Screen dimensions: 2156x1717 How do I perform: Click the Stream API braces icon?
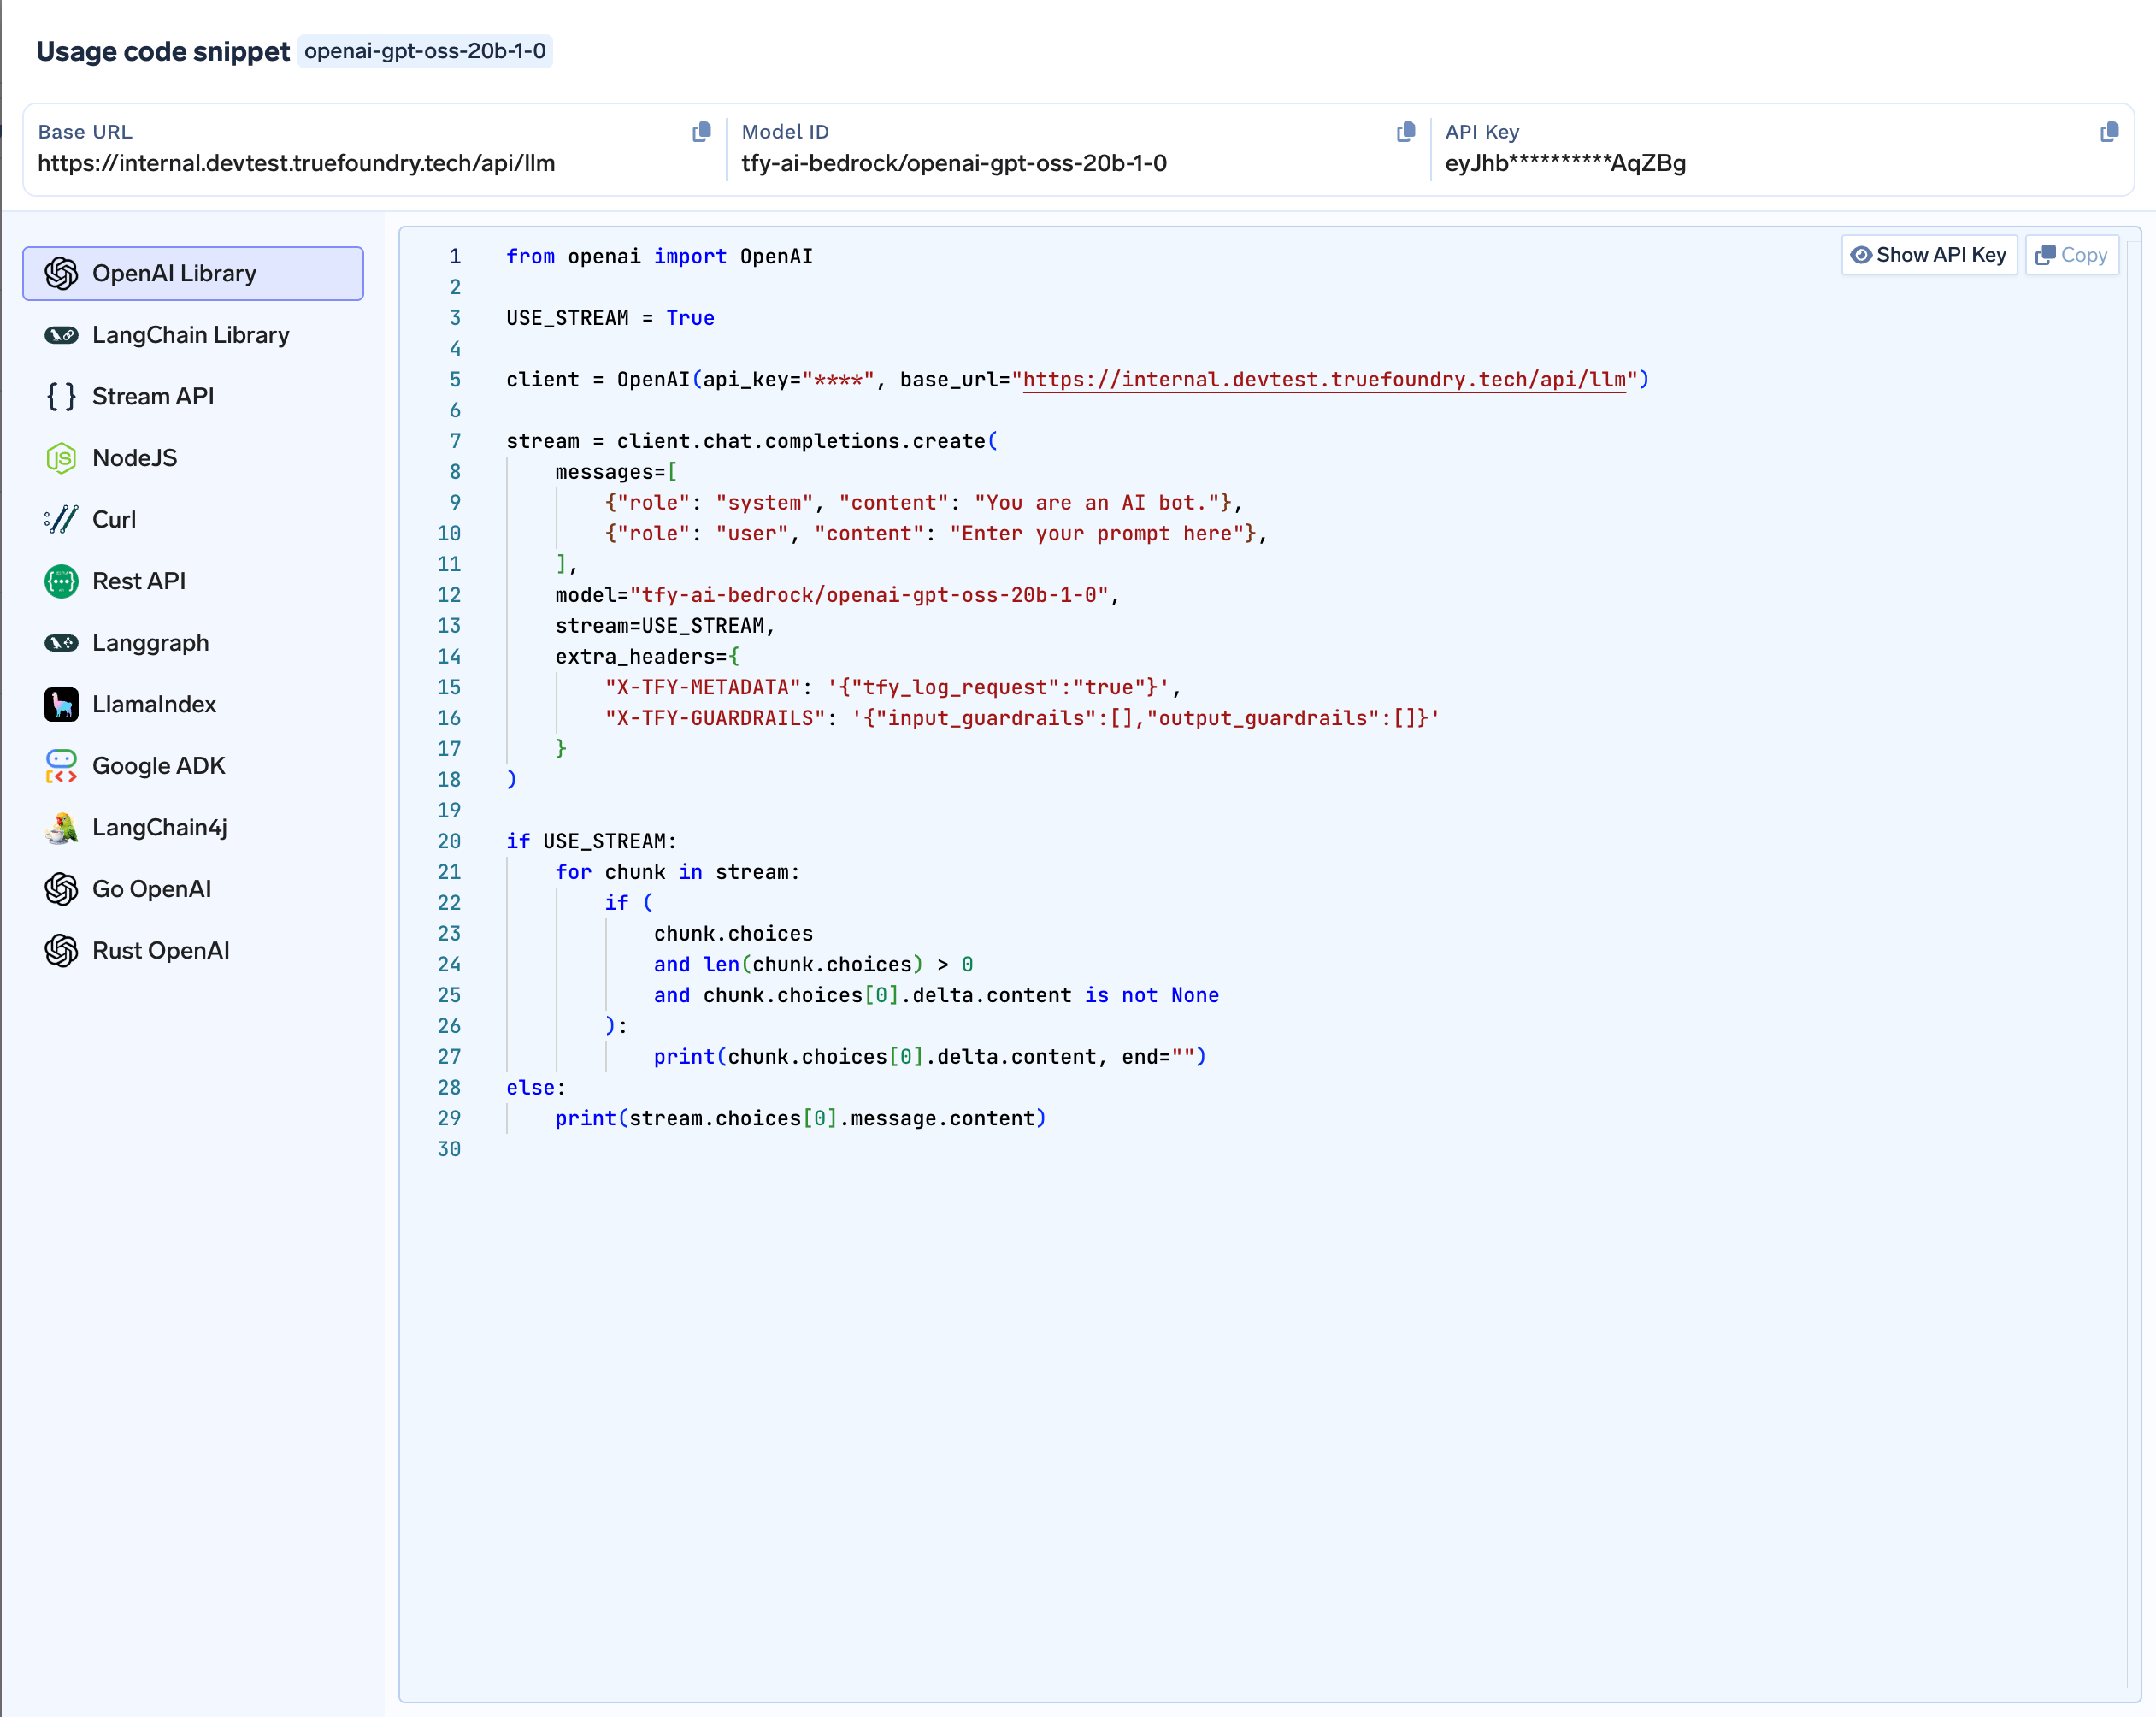coord(61,396)
